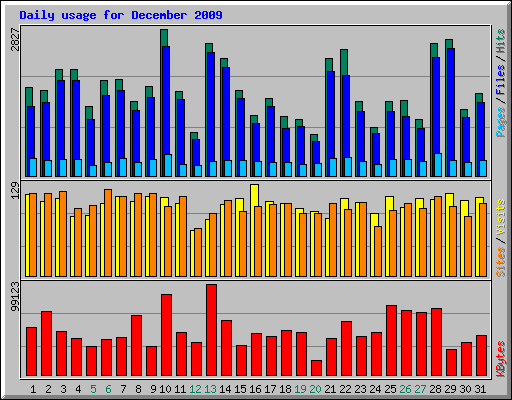Click the red KBytes bar for day 25

click(x=391, y=341)
